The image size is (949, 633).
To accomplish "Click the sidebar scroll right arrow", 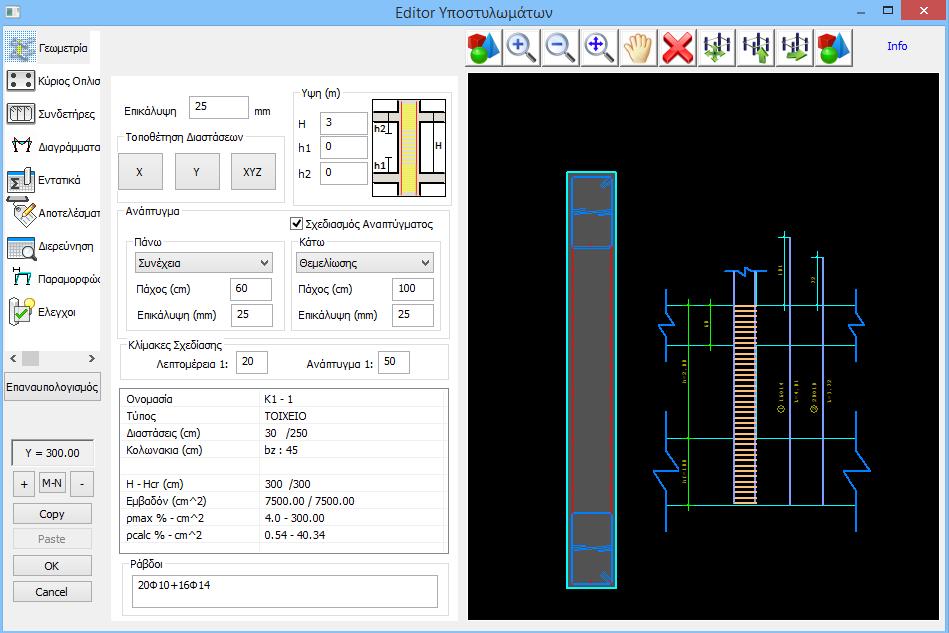I will point(92,358).
